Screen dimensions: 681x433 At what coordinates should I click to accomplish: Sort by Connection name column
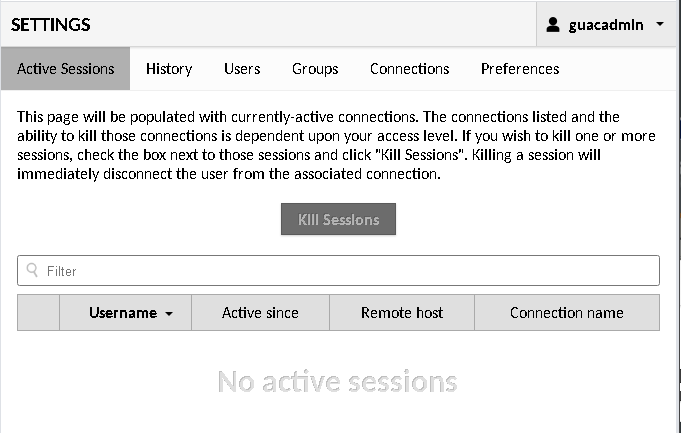pyautogui.click(x=567, y=313)
